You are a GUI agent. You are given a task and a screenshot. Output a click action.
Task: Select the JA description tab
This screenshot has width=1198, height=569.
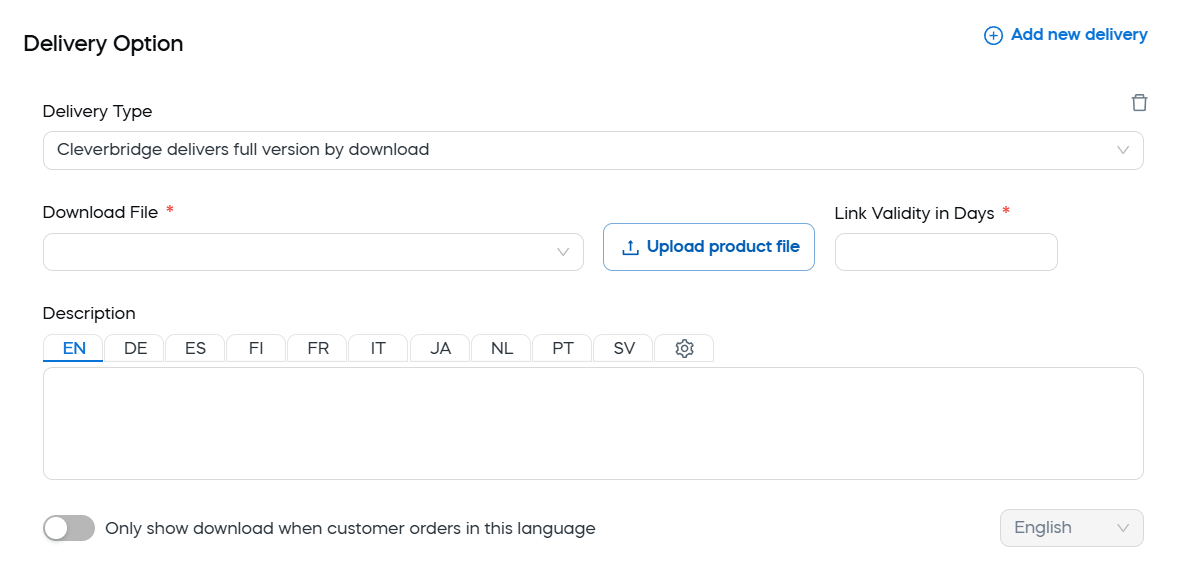[x=440, y=348]
